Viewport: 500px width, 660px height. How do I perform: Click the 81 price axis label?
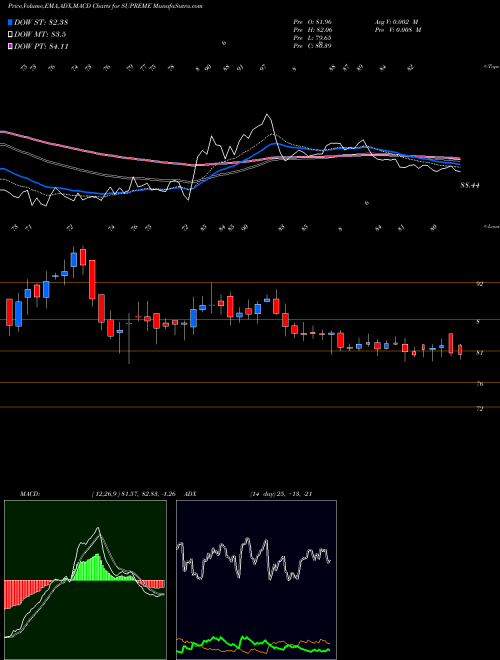(479, 353)
